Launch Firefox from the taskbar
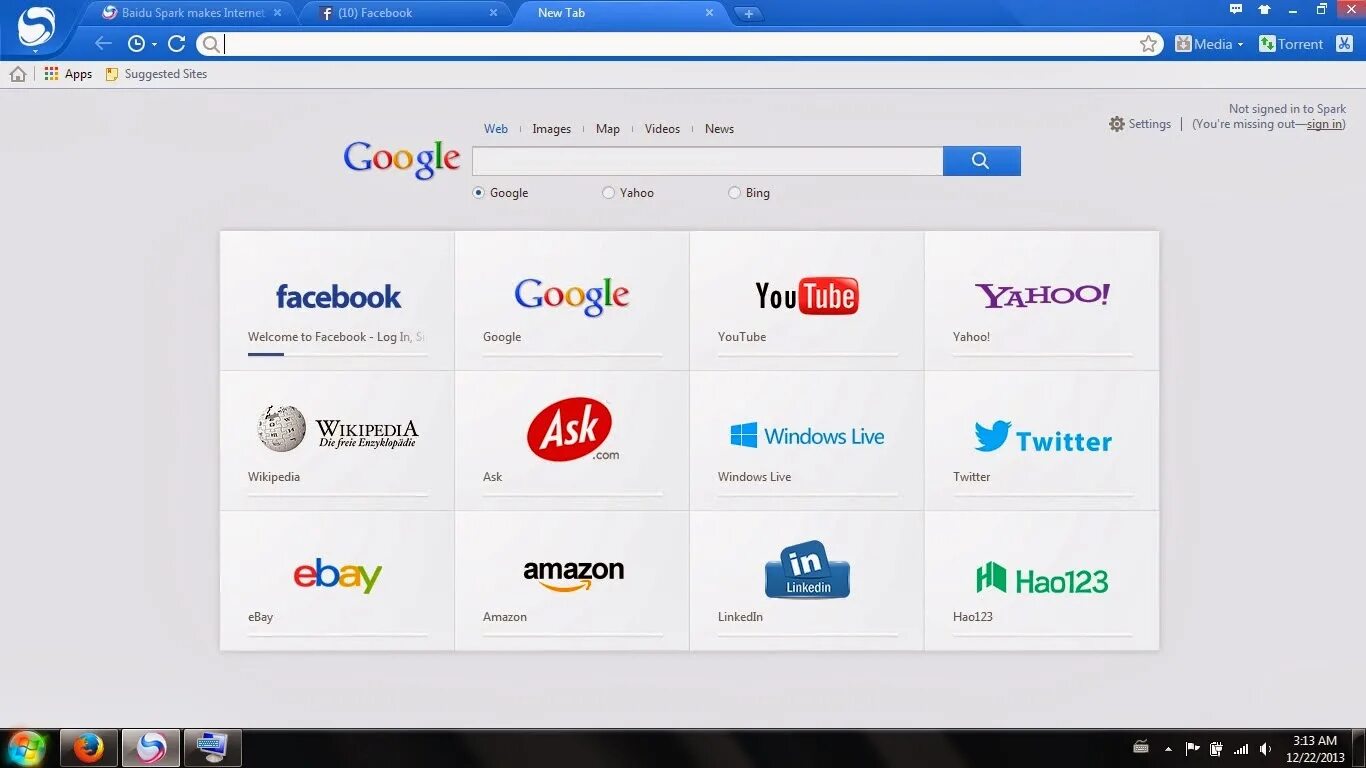Screen dimensions: 1366x768 click(89, 748)
